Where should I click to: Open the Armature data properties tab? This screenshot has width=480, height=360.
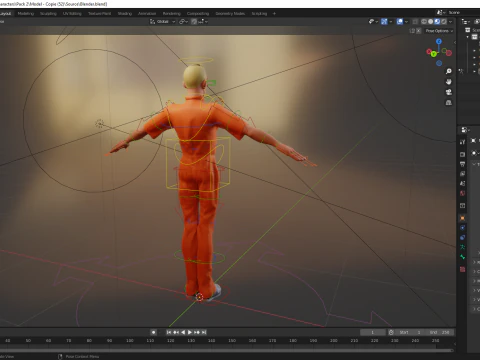point(462,247)
